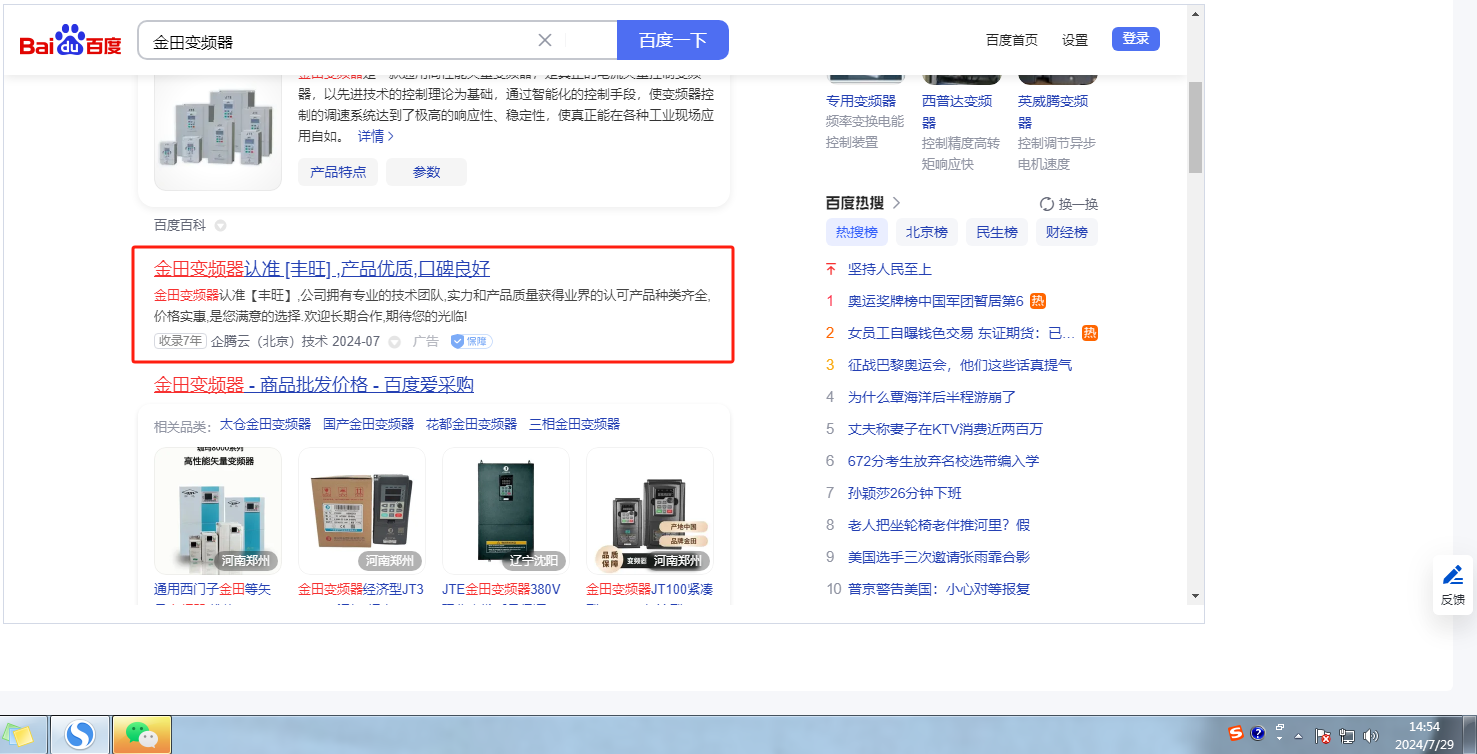This screenshot has width=1477, height=754.
Task: Open hot search 女员工自曝钱色交易
Action: (x=961, y=333)
